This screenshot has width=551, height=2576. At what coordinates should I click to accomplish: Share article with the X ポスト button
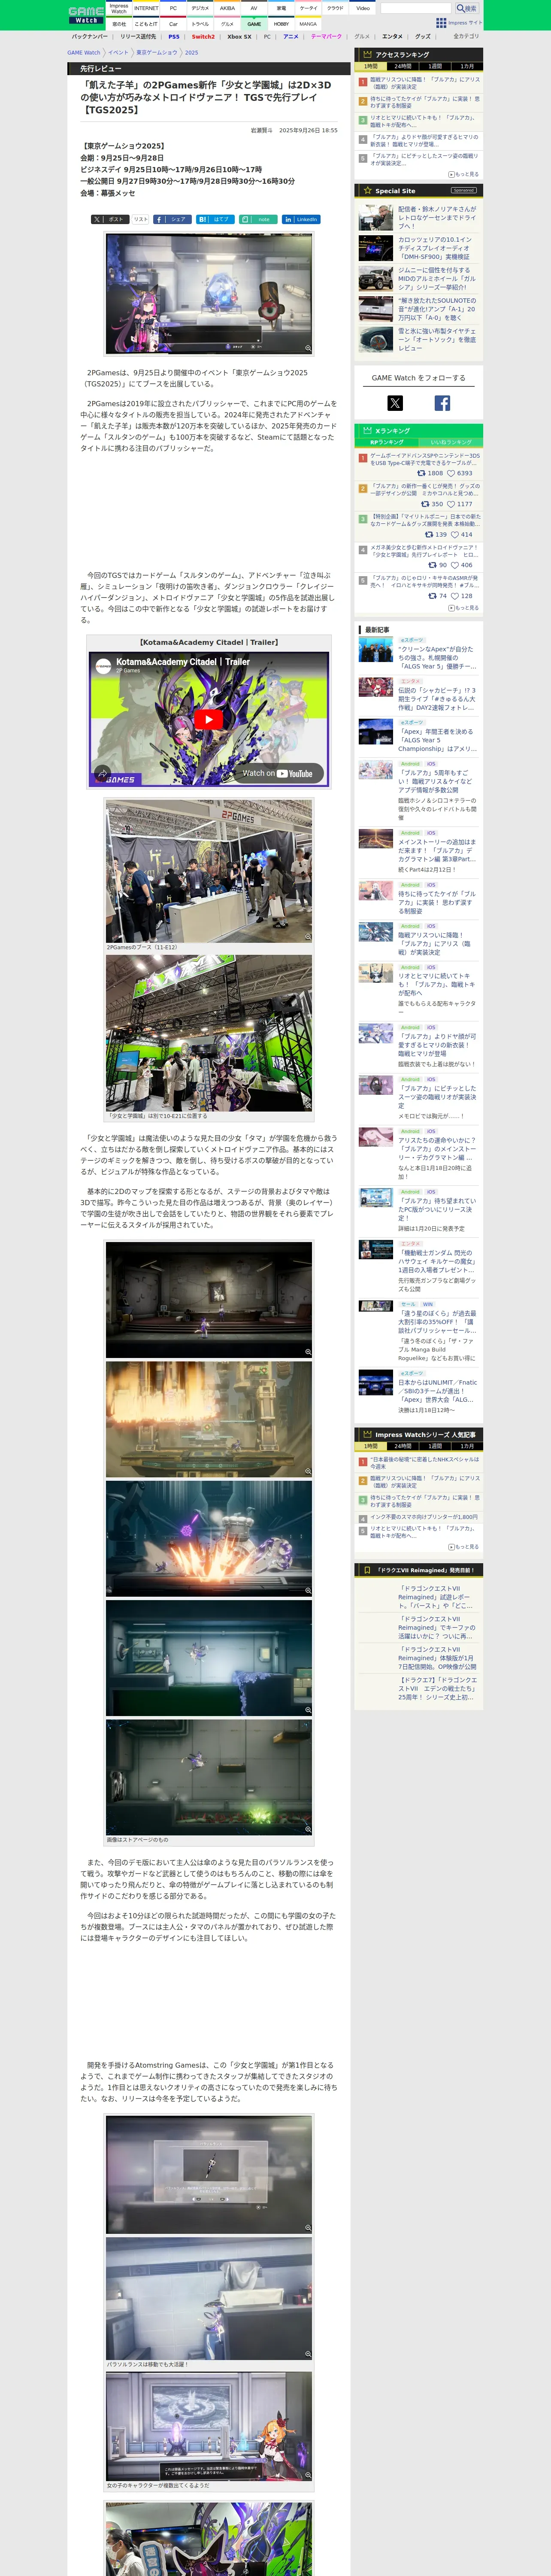click(109, 219)
